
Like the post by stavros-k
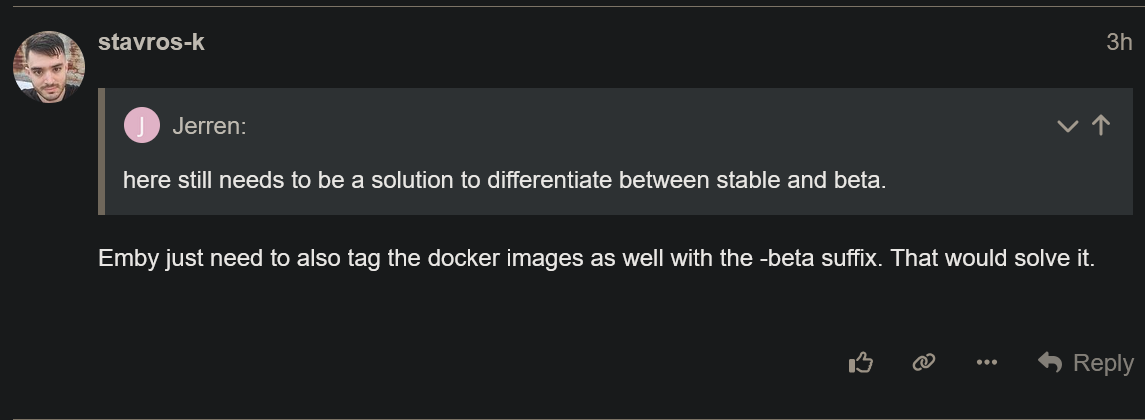860,363
